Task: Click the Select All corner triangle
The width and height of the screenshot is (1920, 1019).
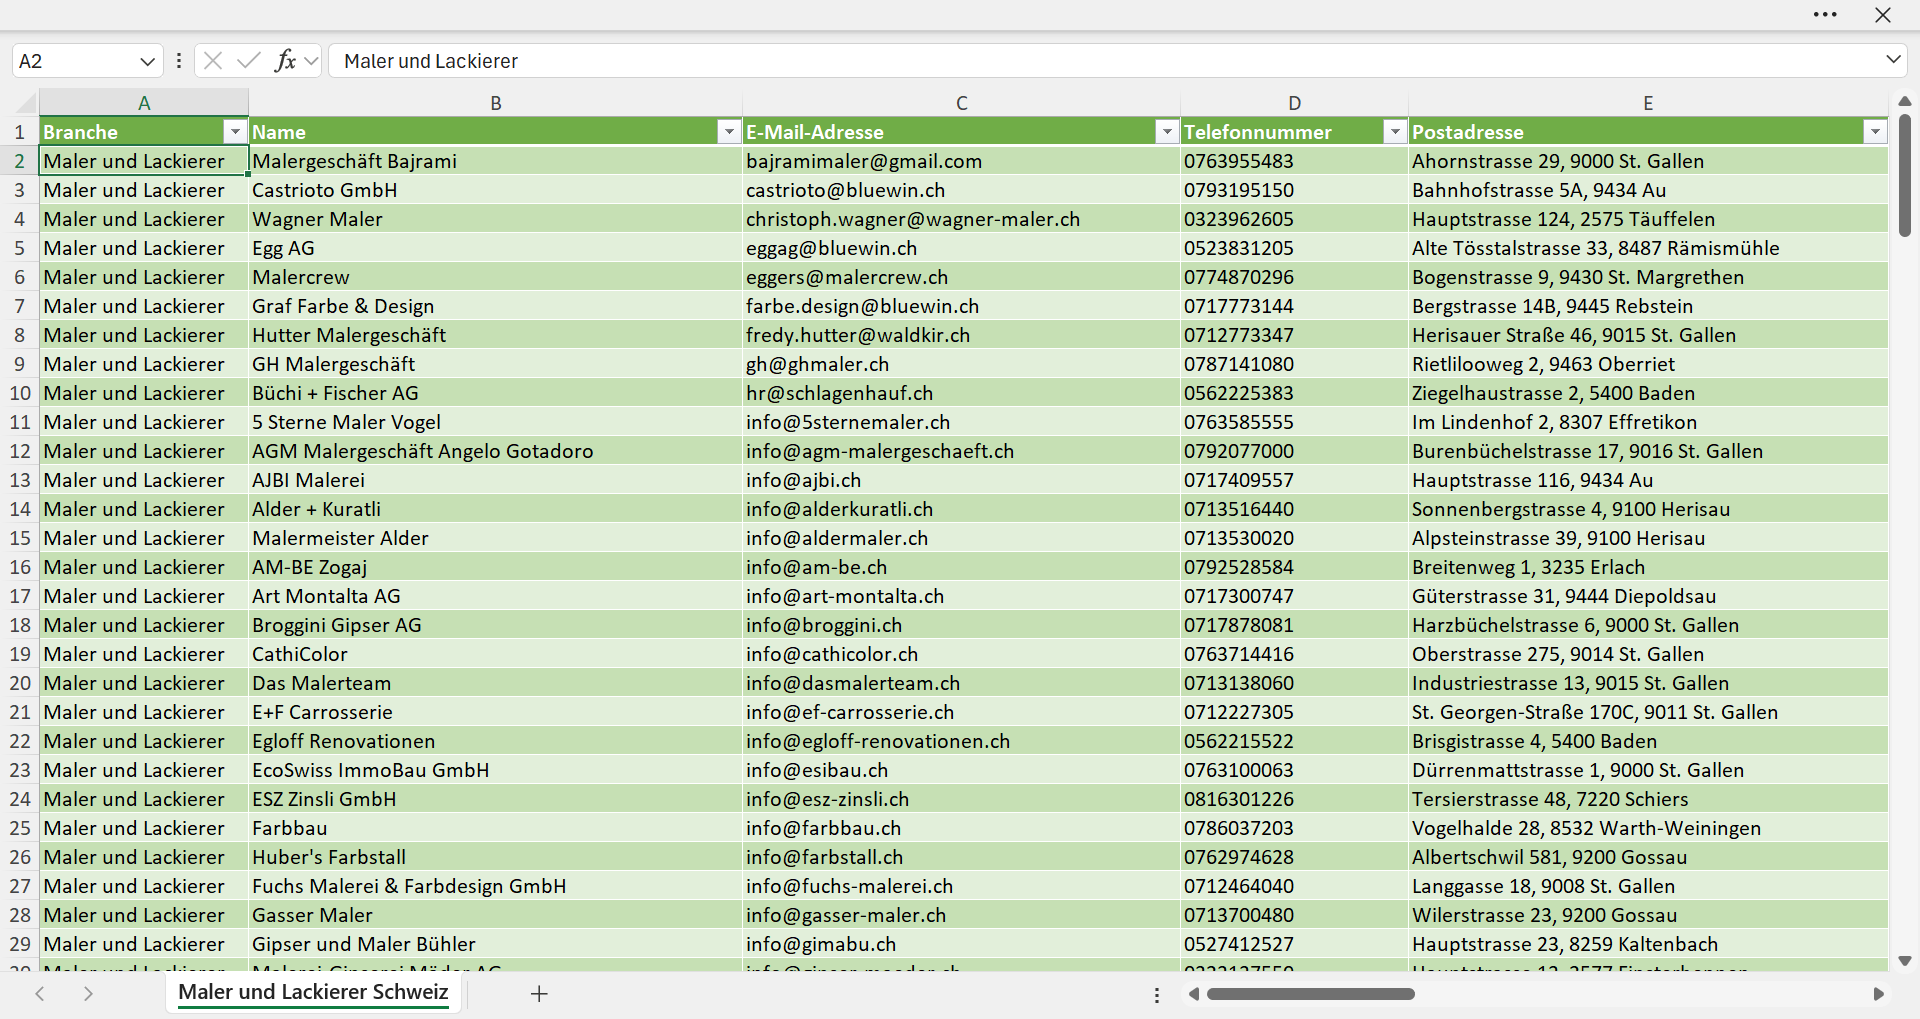Action: coord(25,103)
